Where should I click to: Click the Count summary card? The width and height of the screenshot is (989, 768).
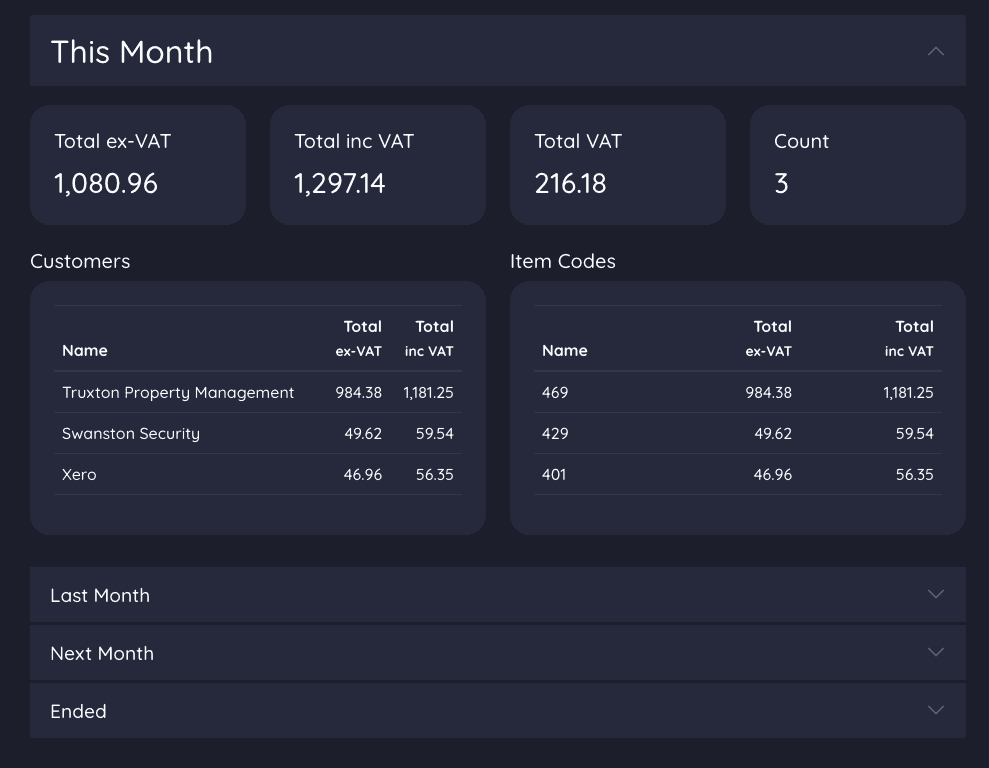pos(857,165)
